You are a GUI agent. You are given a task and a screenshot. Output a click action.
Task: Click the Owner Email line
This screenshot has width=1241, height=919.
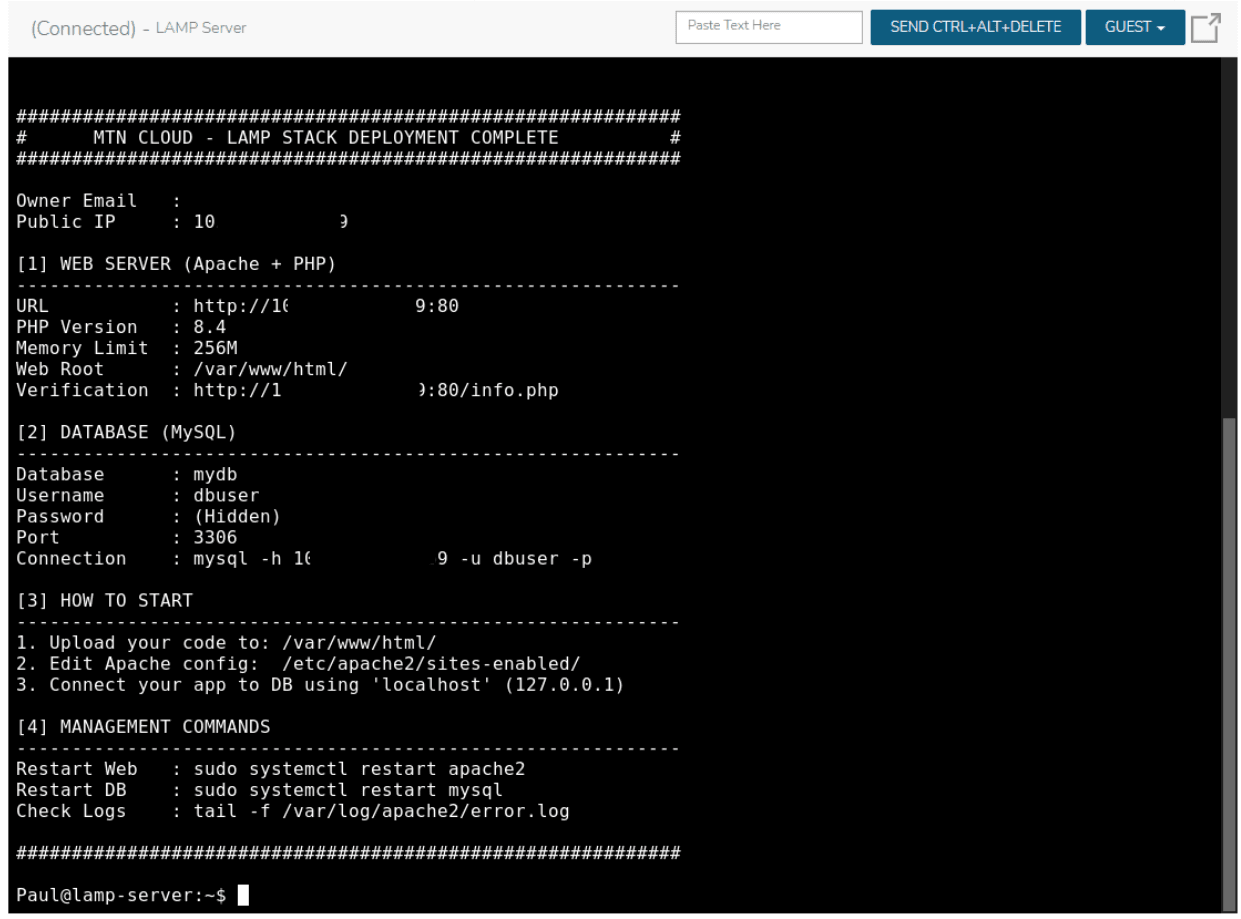click(98, 201)
